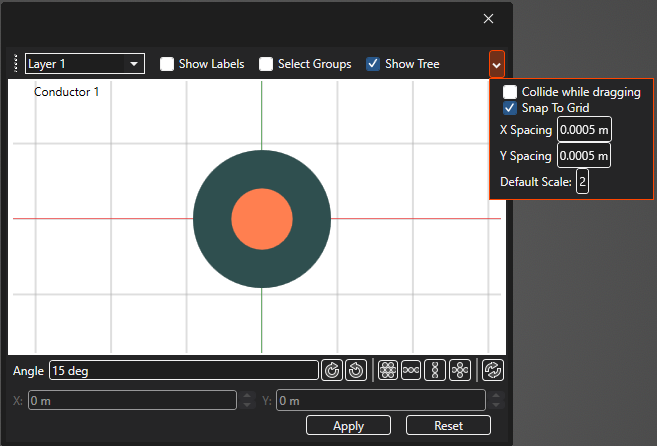The image size is (657, 446).
Task: Disable the Snap To Grid option
Action: click(x=510, y=108)
